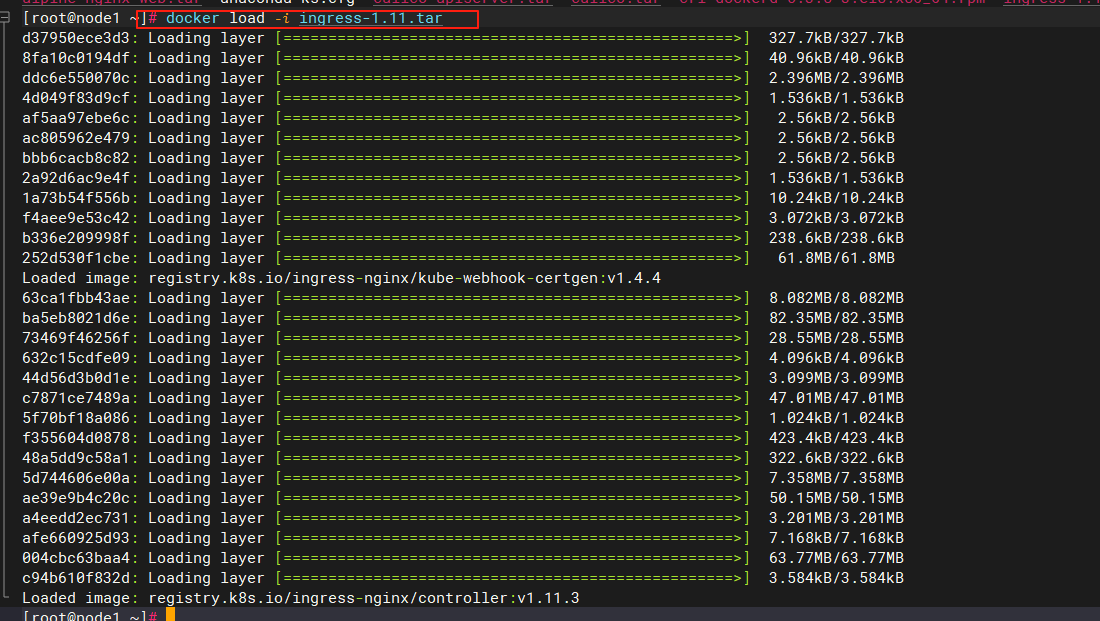Click the size 47.01MB/47.01MB
The width and height of the screenshot is (1100, 621).
click(836, 398)
